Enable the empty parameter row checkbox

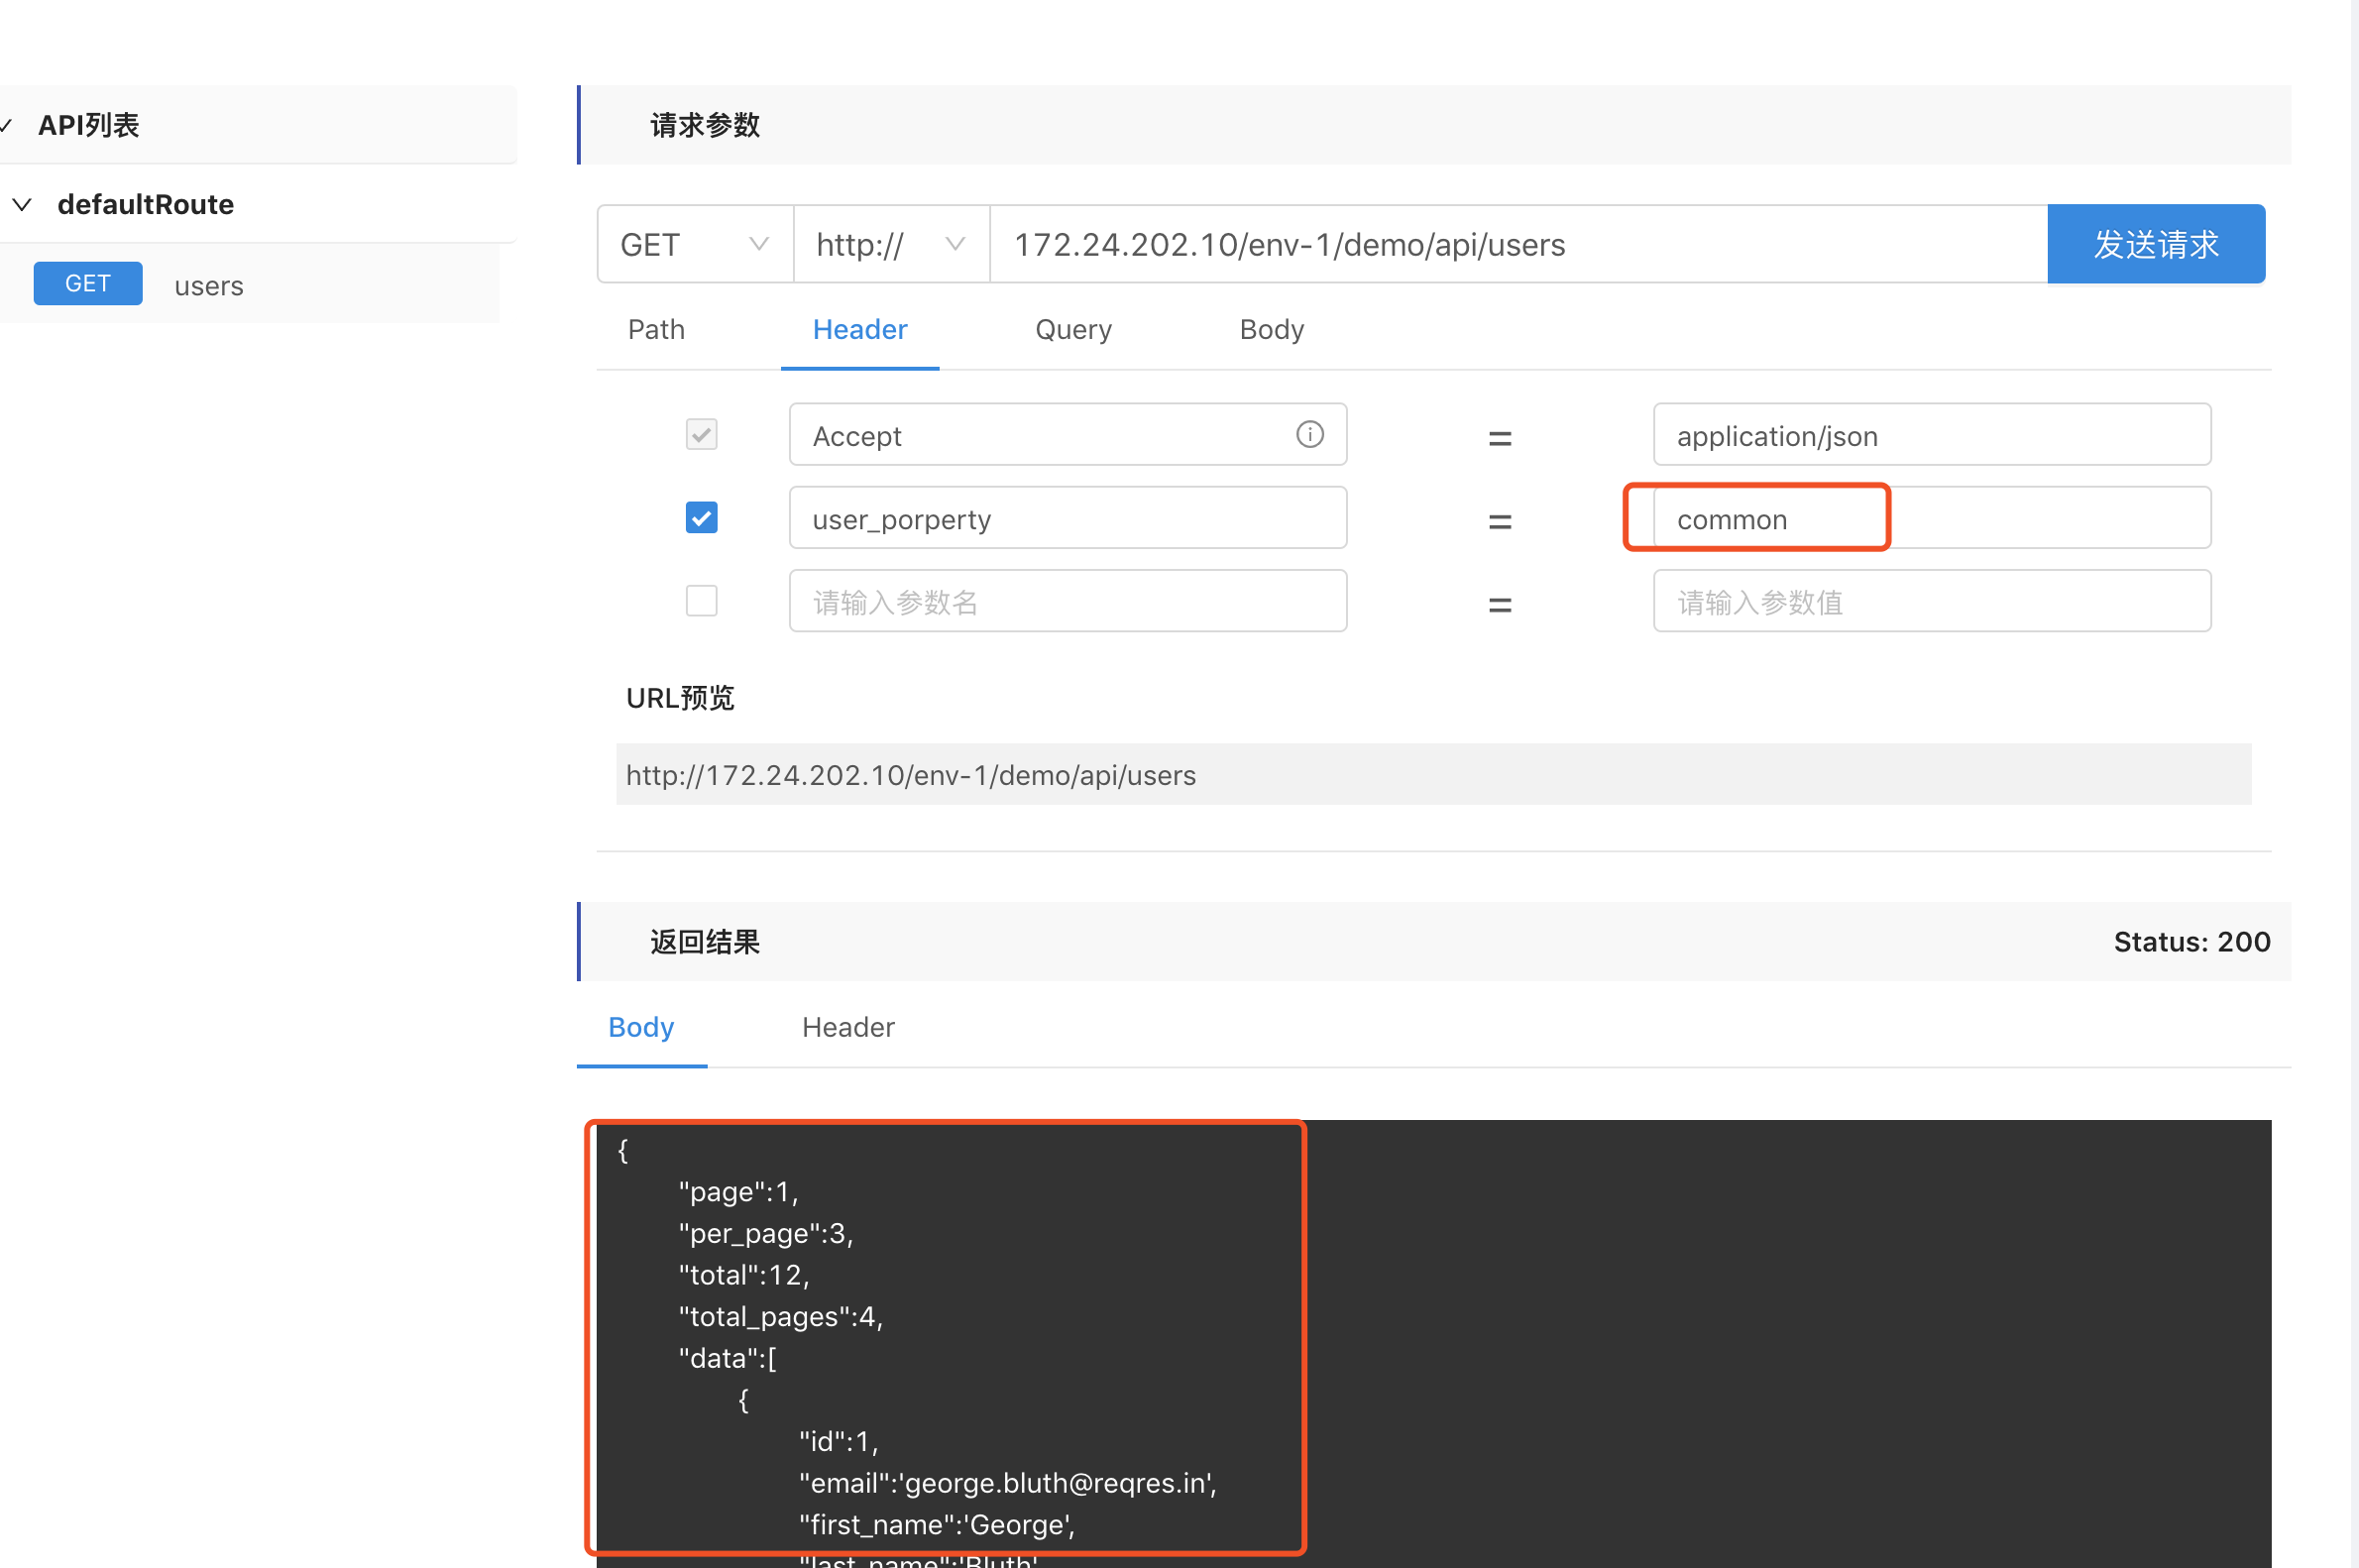point(701,601)
